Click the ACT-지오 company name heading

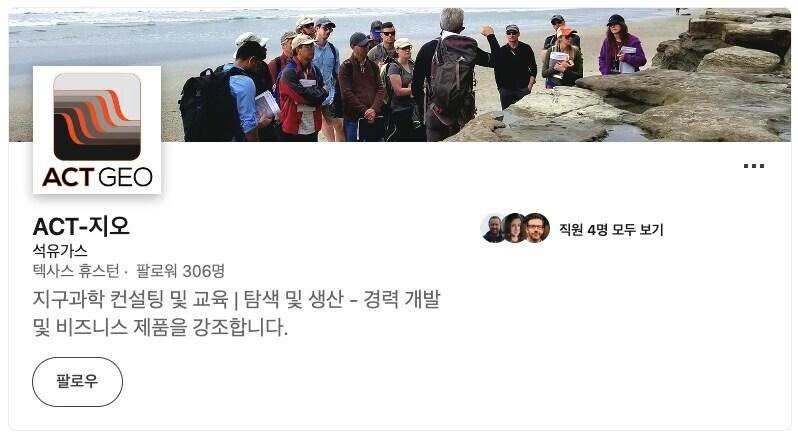(81, 226)
